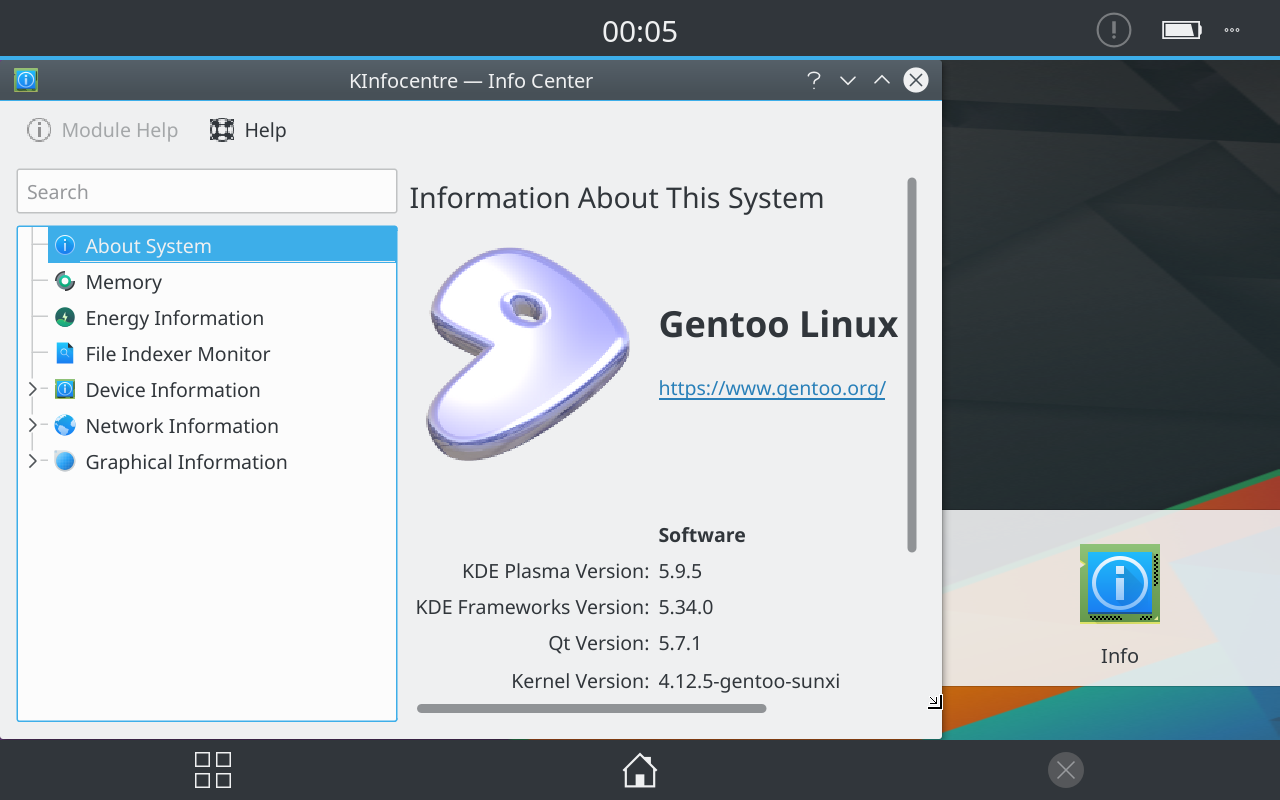Viewport: 1280px width, 800px height.
Task: Click the Module Help toolbar item
Action: (102, 130)
